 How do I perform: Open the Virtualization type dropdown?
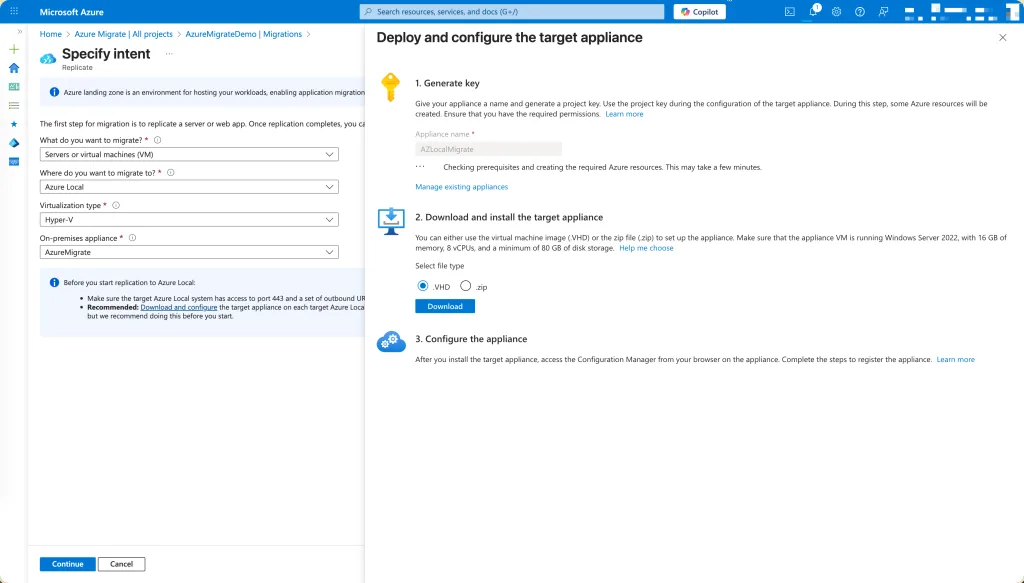(x=189, y=219)
